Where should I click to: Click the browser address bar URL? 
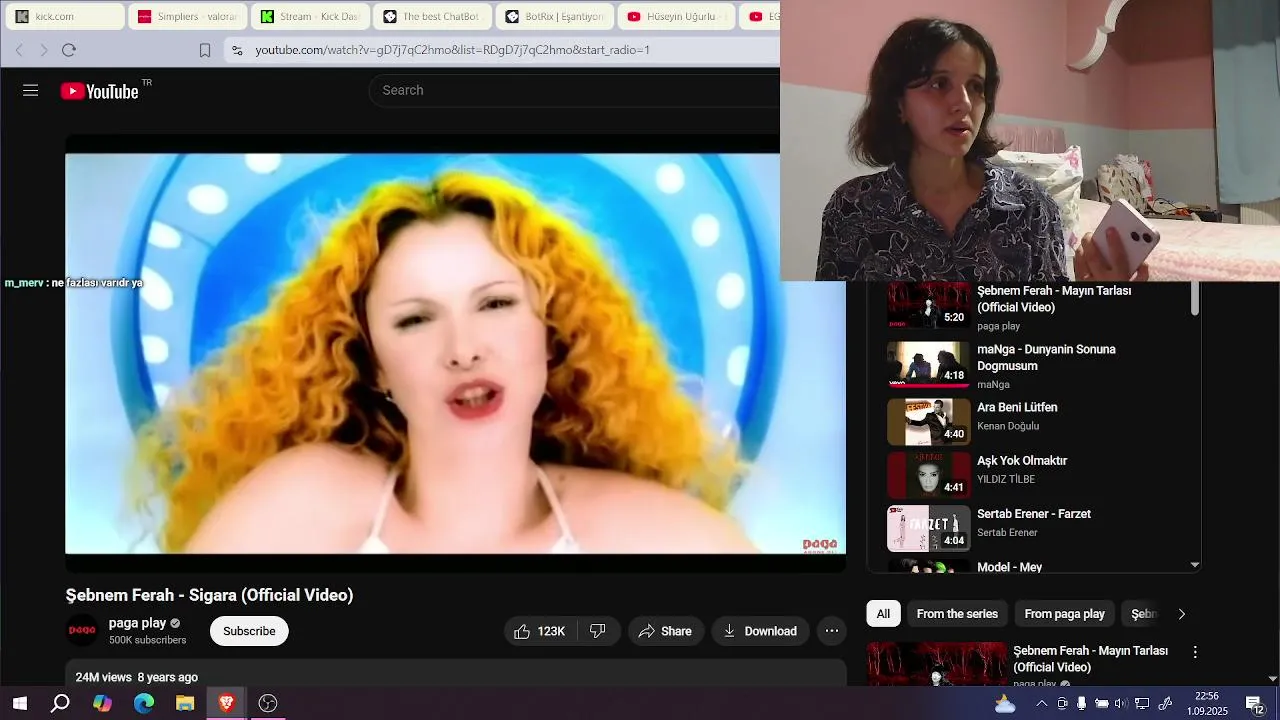click(452, 50)
